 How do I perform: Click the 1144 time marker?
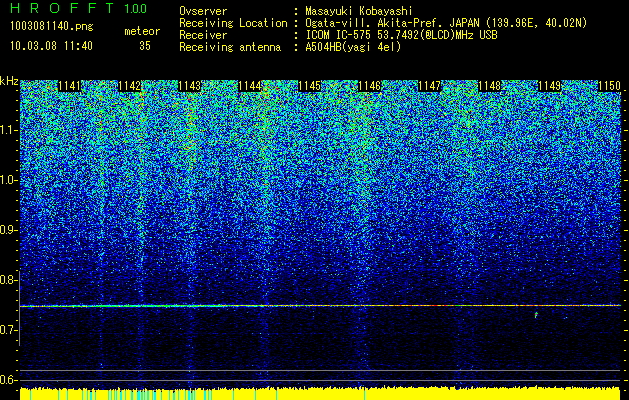(250, 86)
